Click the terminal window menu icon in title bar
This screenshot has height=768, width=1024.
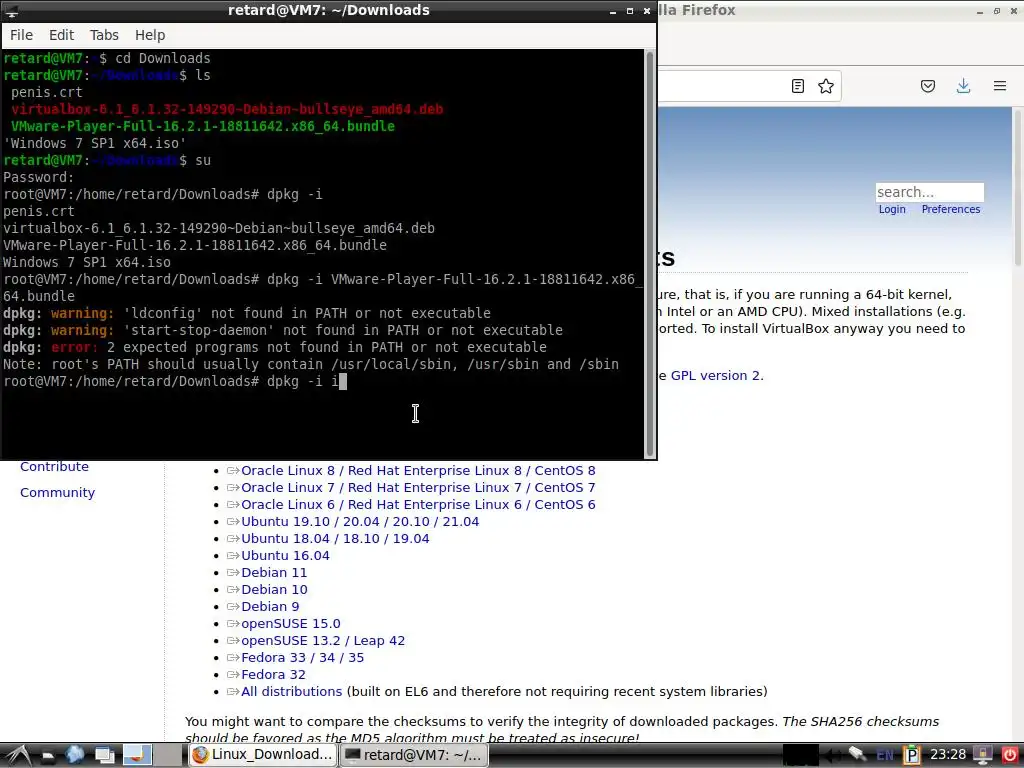coord(11,10)
